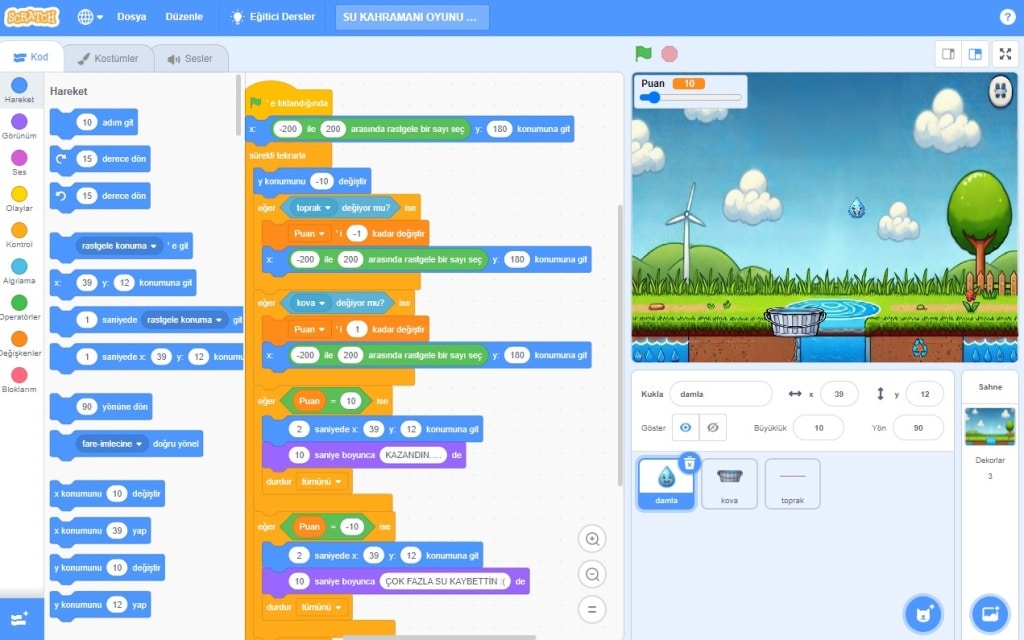Open the add extension button

(20, 619)
